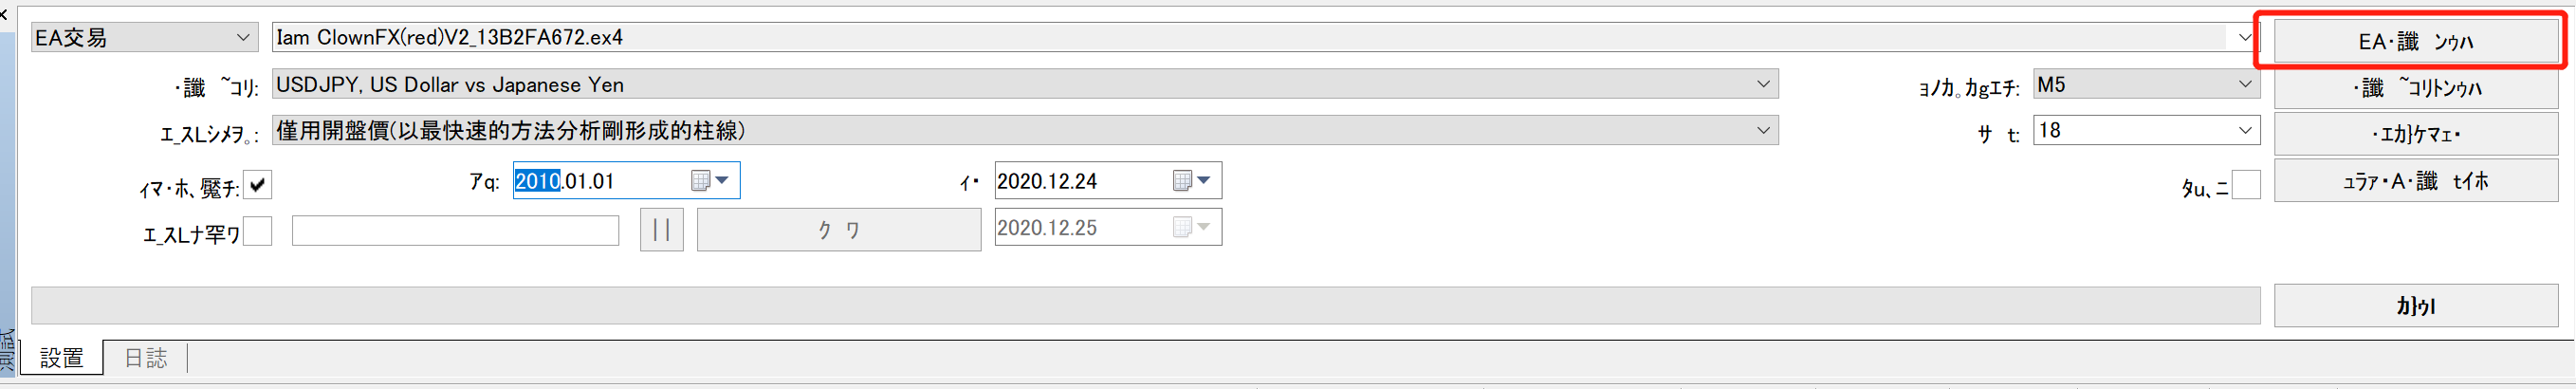The height and width of the screenshot is (389, 2576).
Task: Click into the 2020.12.24 end date field
Action: pyautogui.click(x=1082, y=181)
